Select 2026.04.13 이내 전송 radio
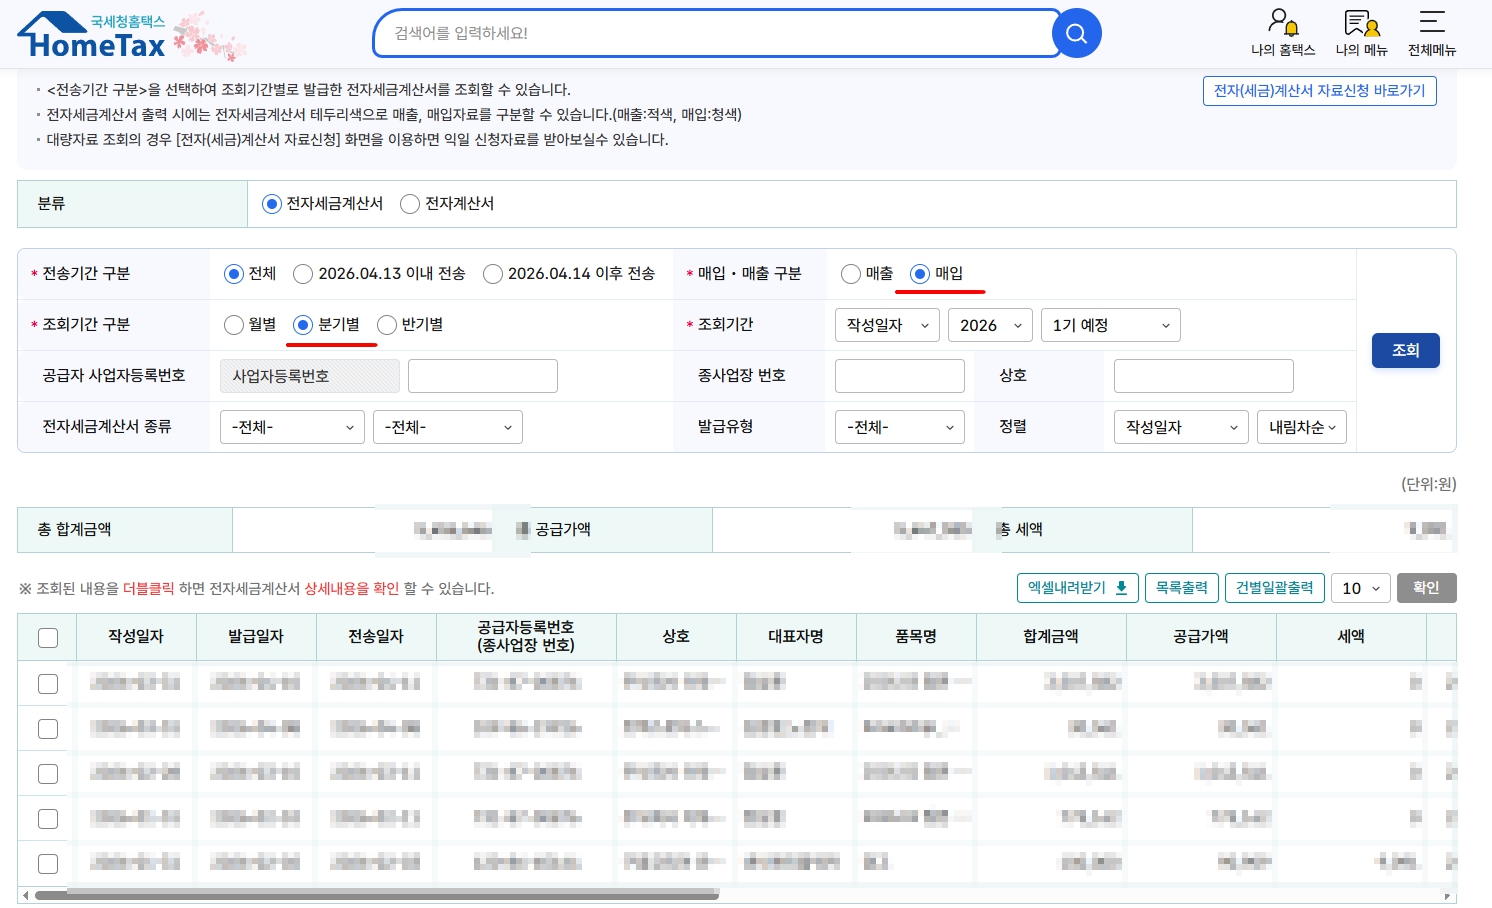Screen dimensions: 1492x908 click(x=303, y=274)
